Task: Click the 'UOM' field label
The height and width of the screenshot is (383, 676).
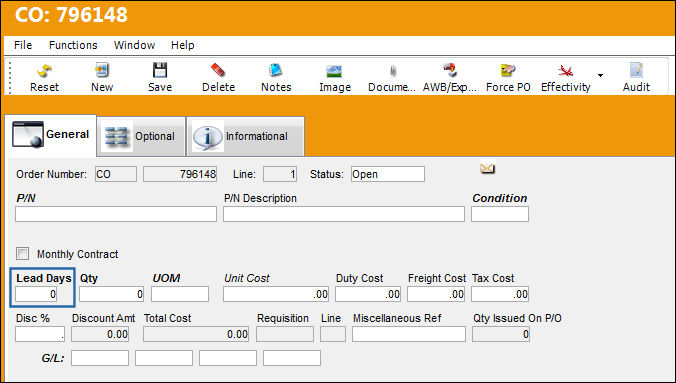Action: click(166, 278)
